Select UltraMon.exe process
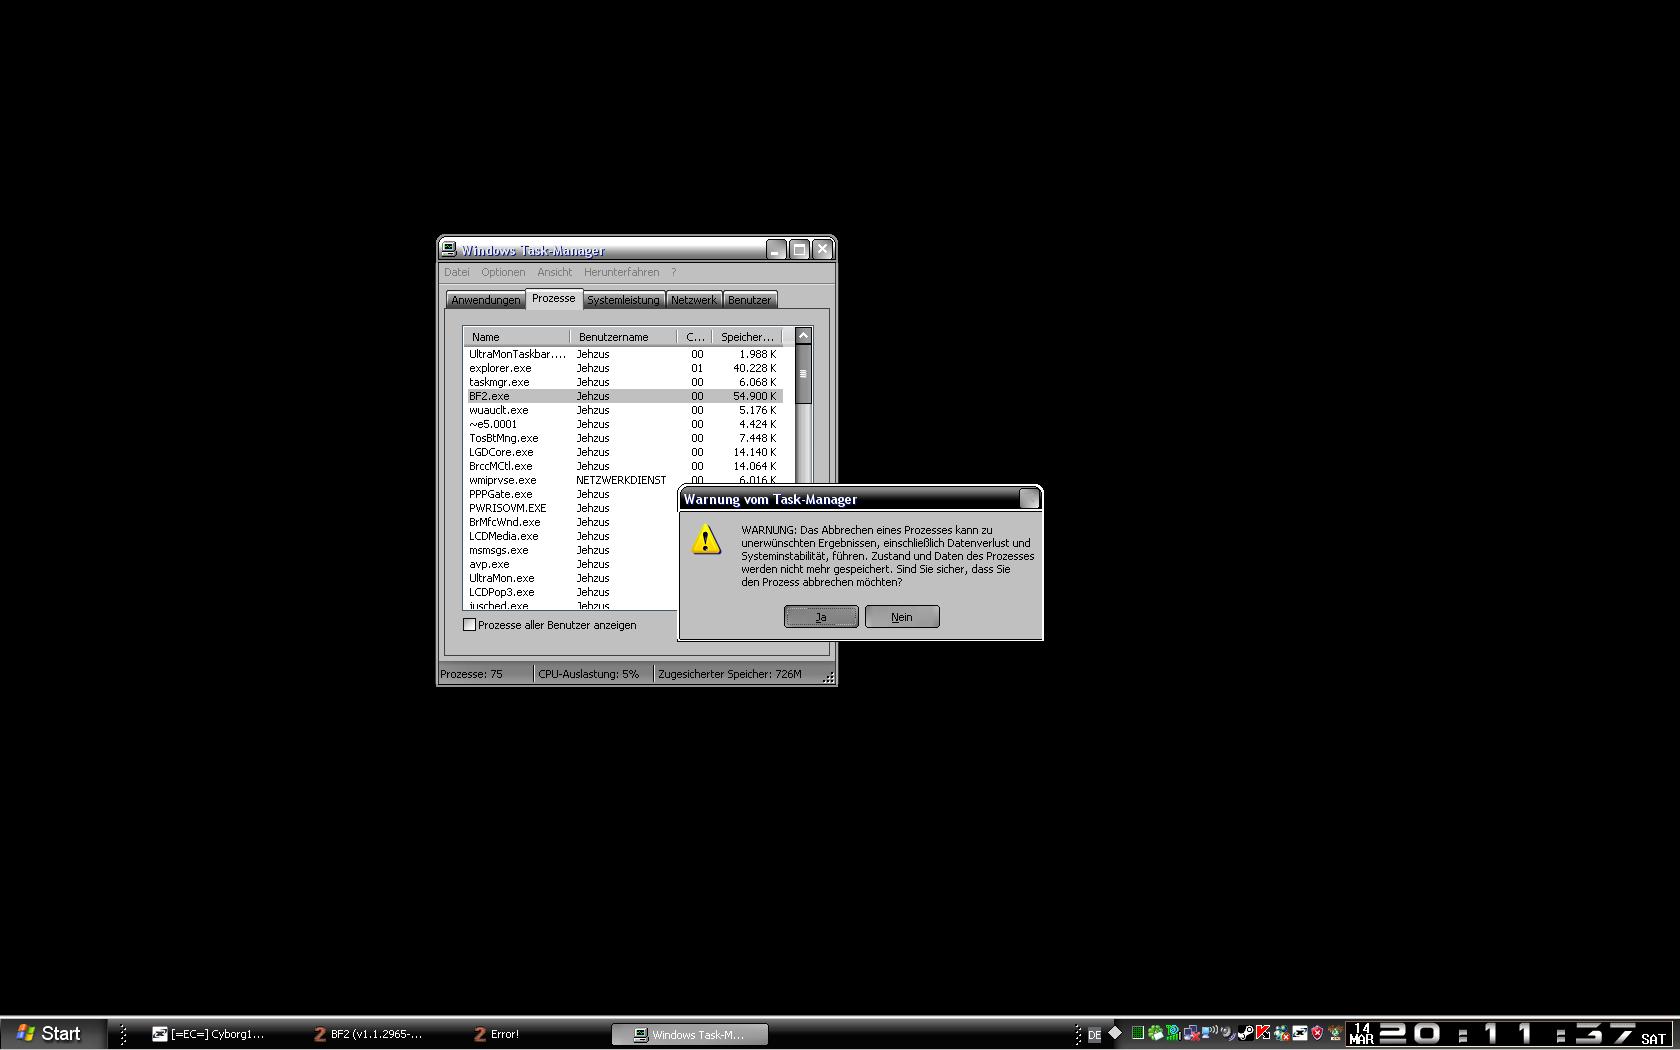This screenshot has width=1680, height=1050. [x=573, y=578]
